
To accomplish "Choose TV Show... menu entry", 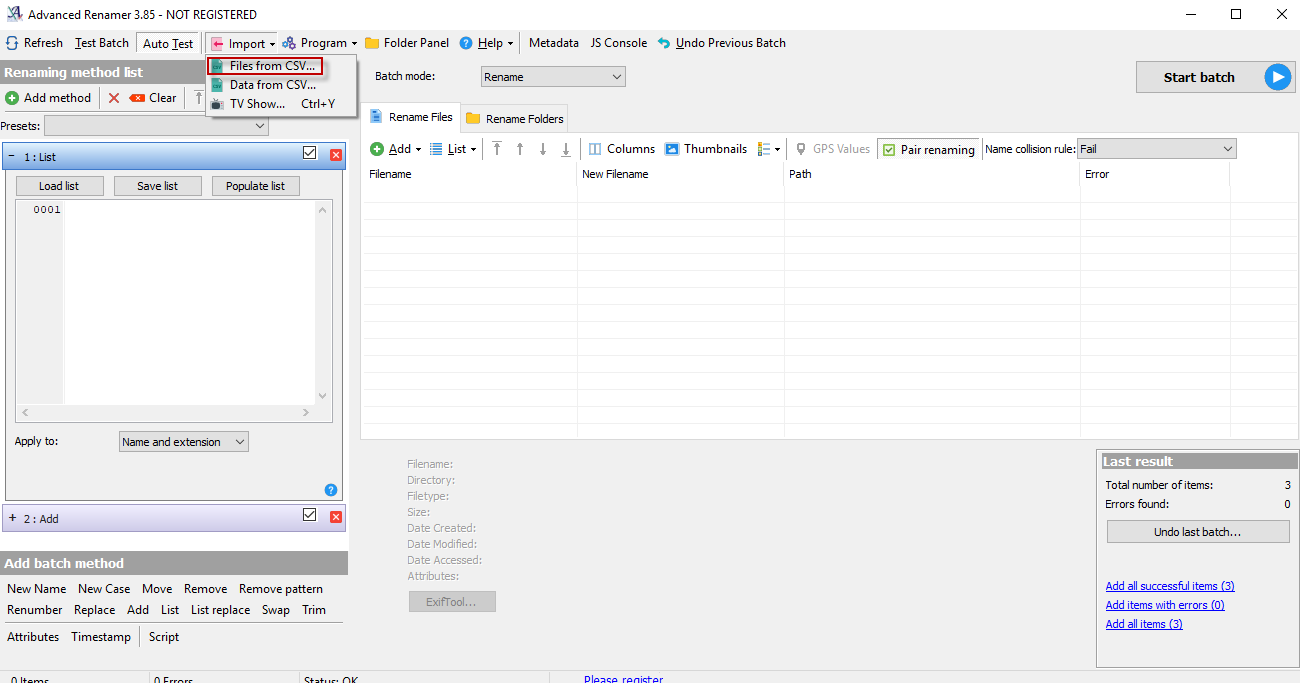I will click(x=272, y=104).
